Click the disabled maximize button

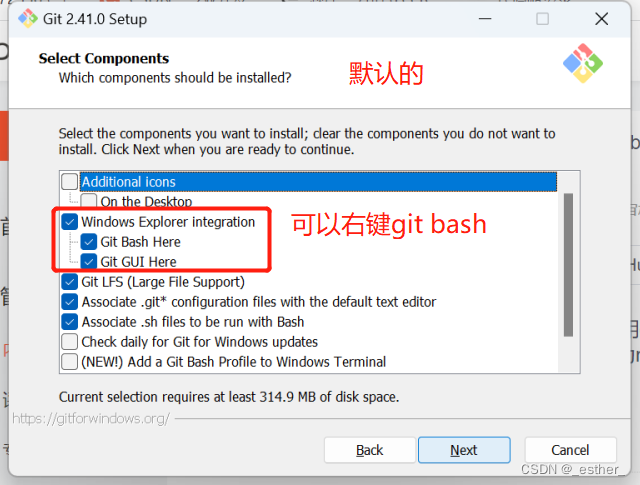pos(542,19)
